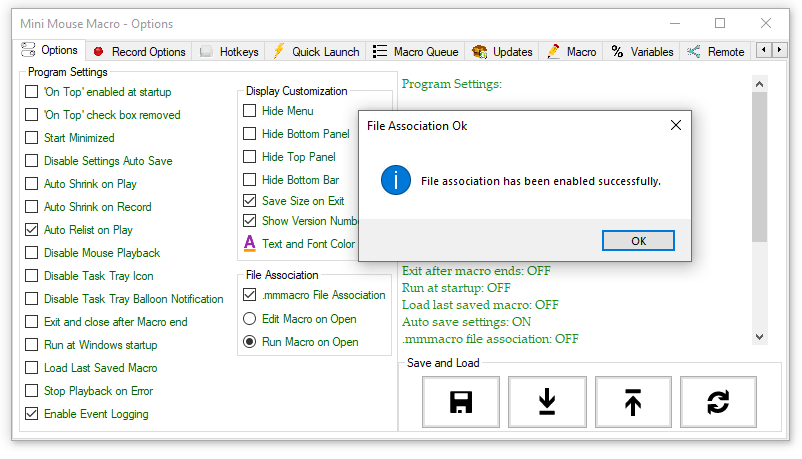
Task: Enable Hide Top Panel
Action: [250, 157]
